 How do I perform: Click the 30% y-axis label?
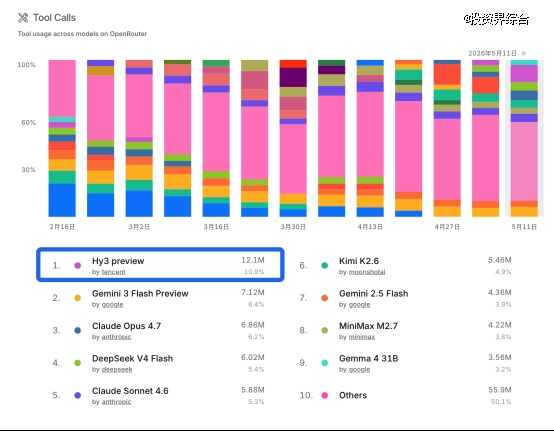click(x=28, y=170)
